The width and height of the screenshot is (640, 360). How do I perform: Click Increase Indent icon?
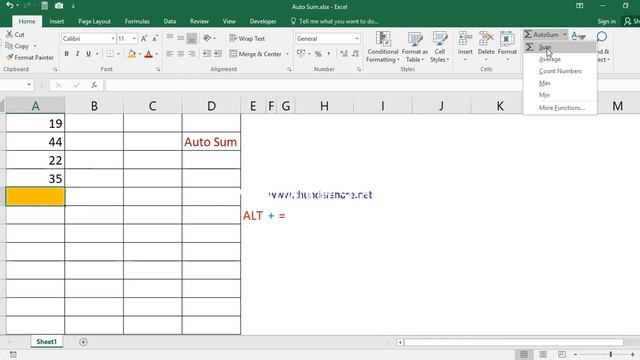coord(218,54)
